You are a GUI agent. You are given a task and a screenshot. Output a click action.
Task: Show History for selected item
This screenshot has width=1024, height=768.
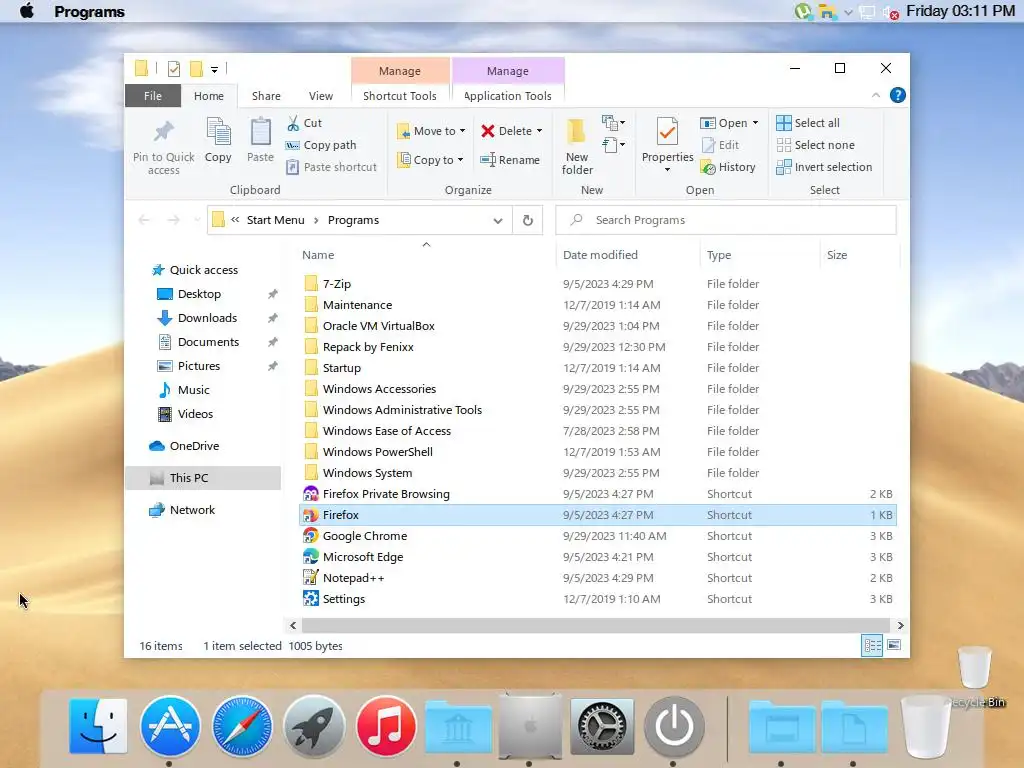coord(728,167)
